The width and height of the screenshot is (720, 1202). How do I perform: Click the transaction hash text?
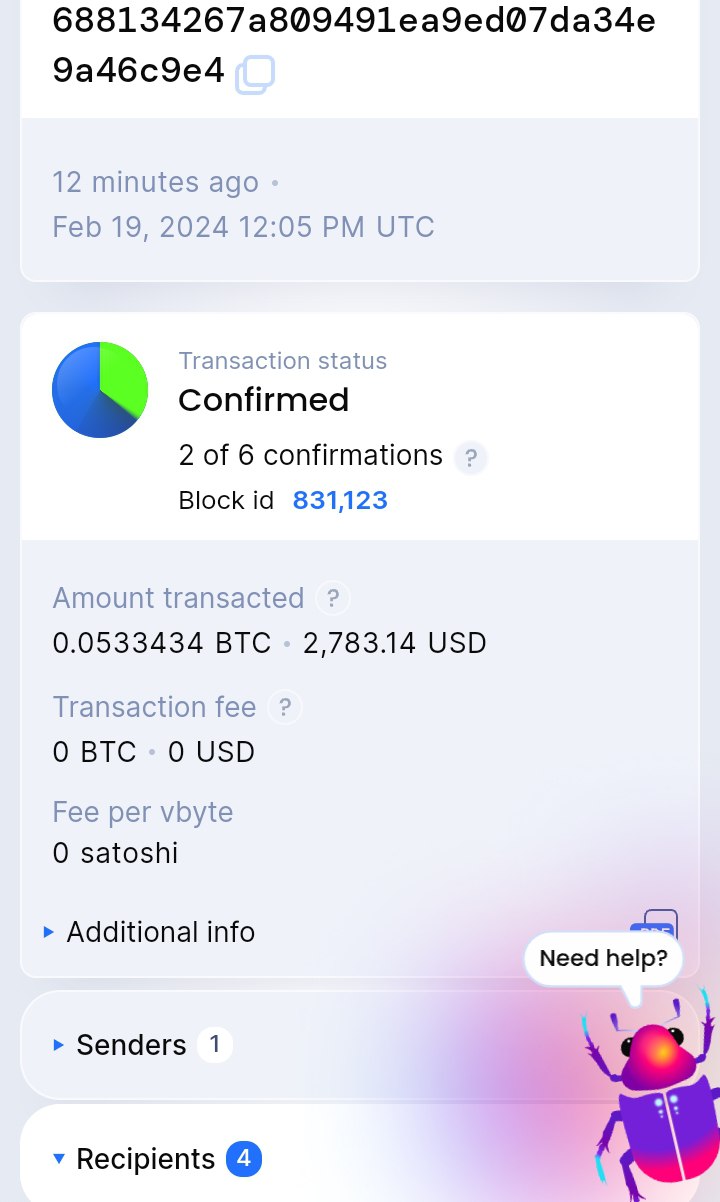(x=353, y=45)
